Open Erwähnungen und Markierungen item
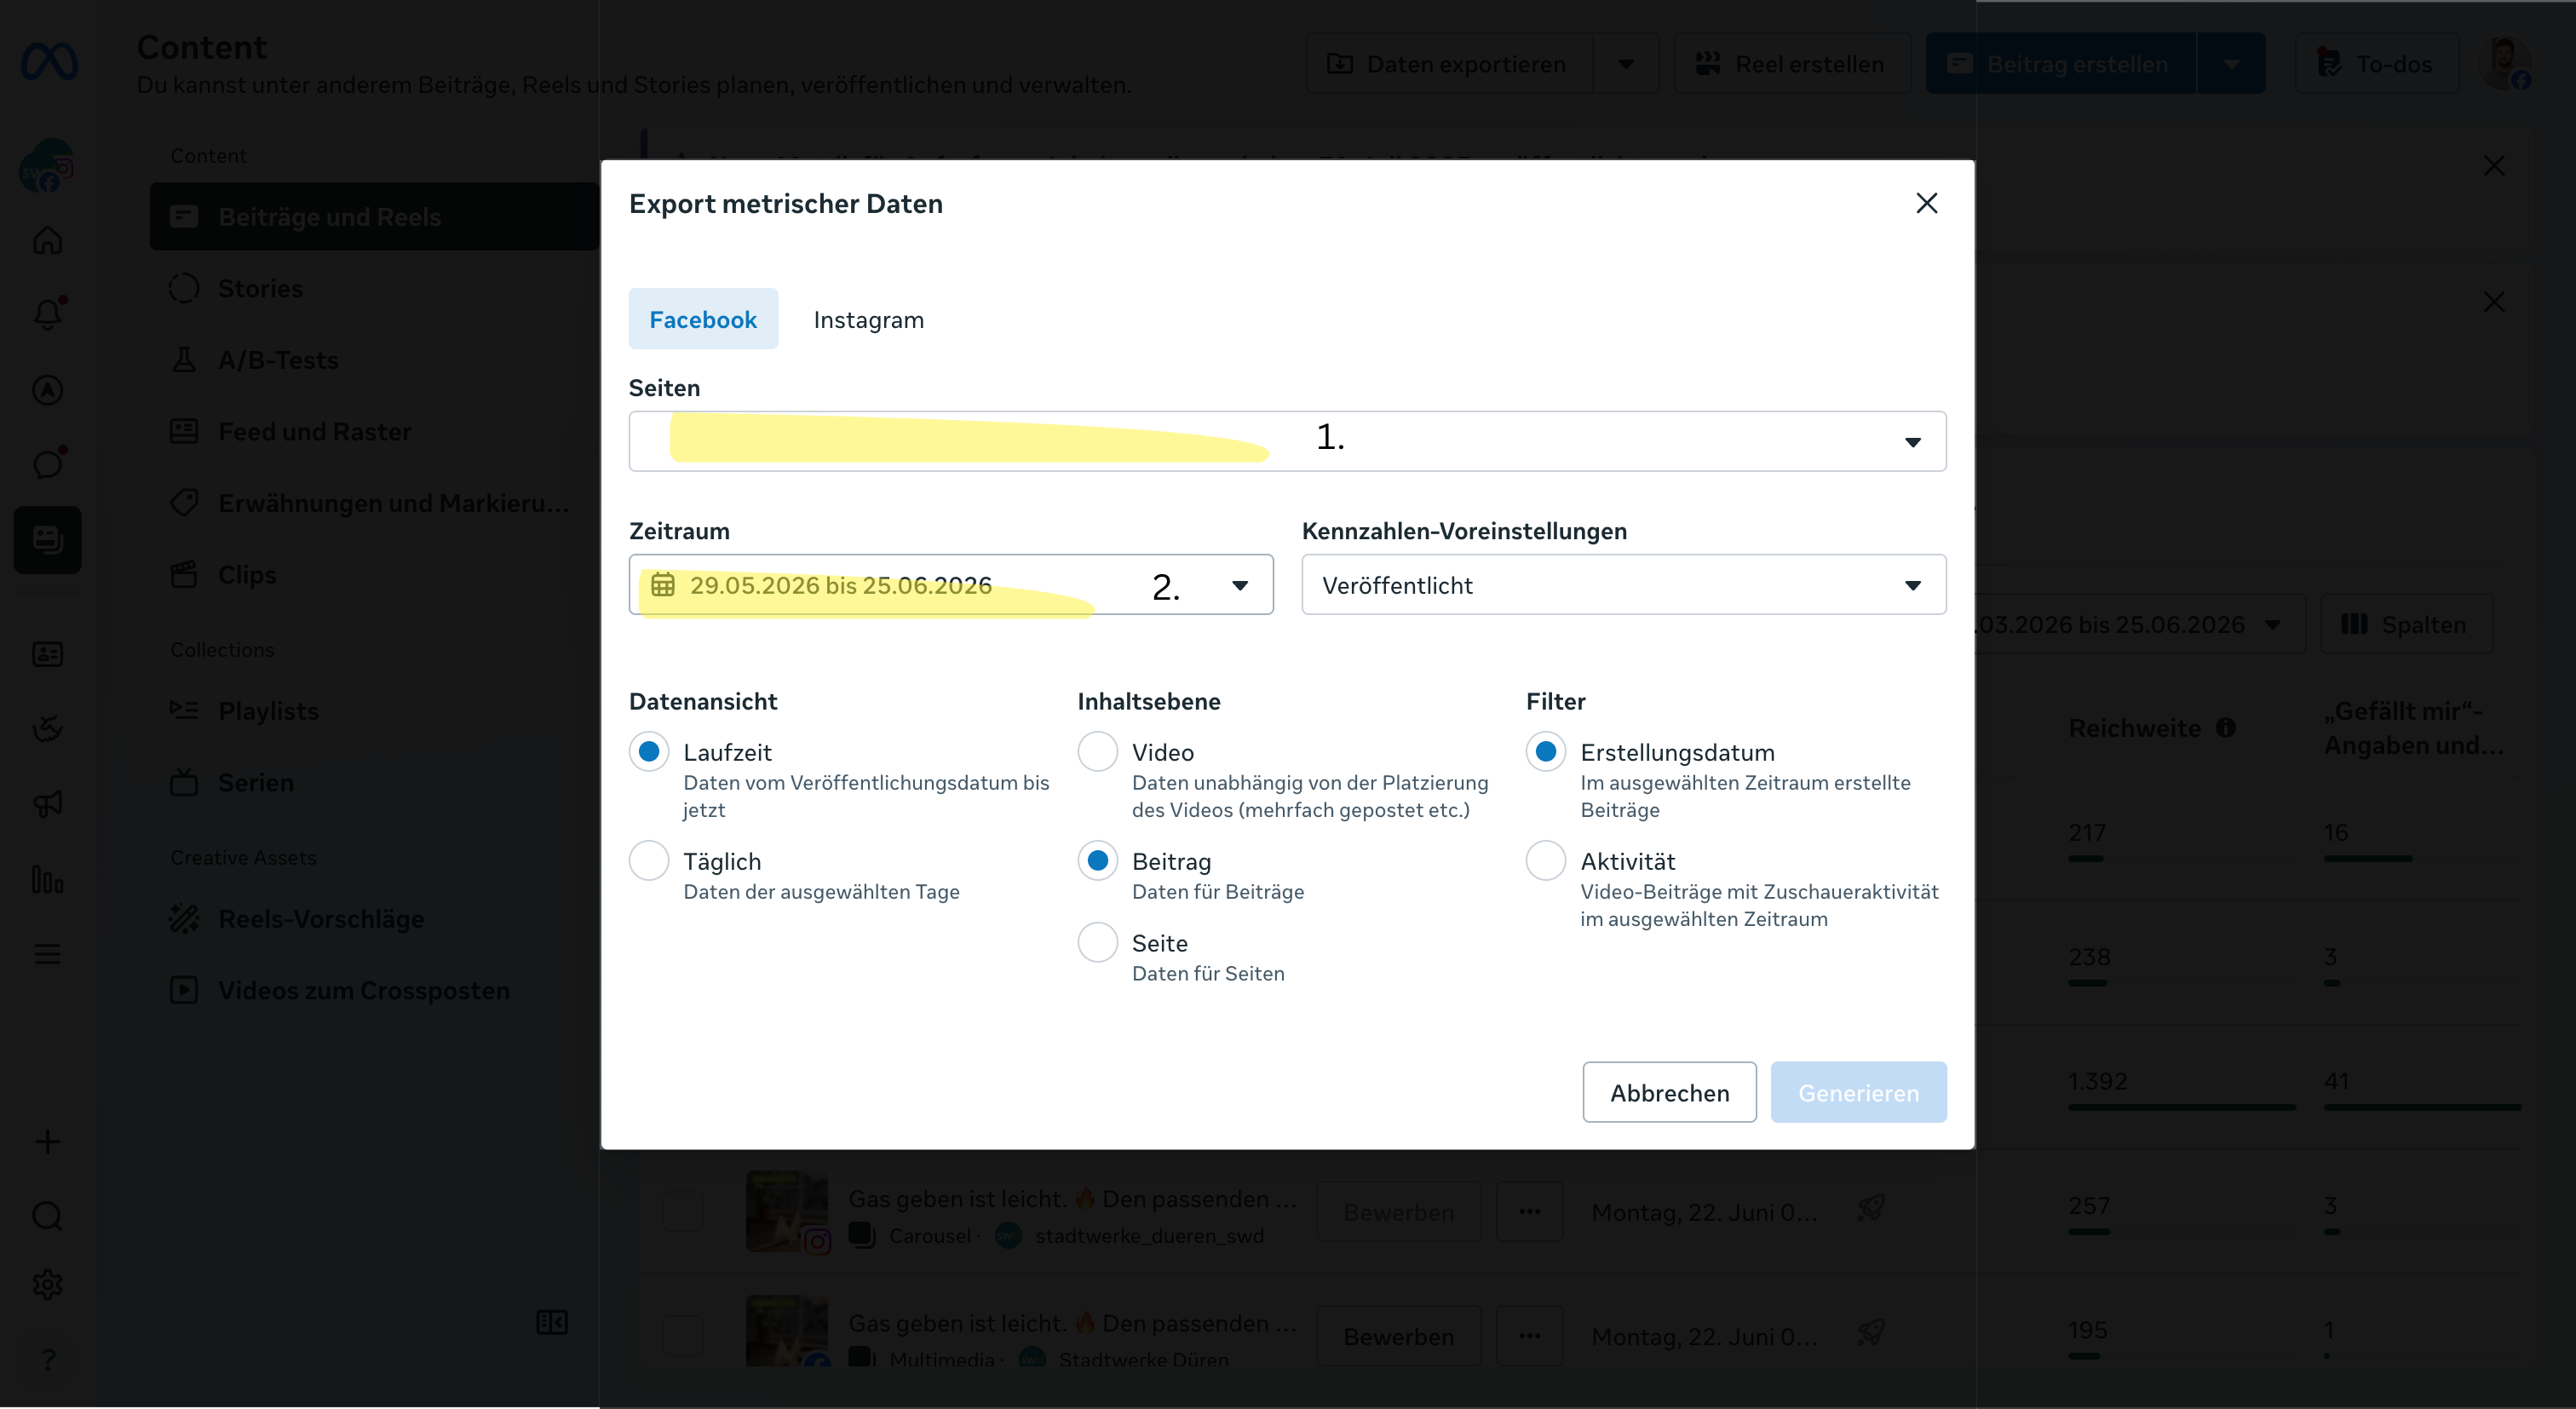Screen dimensions: 2576x1409 tap(375, 503)
